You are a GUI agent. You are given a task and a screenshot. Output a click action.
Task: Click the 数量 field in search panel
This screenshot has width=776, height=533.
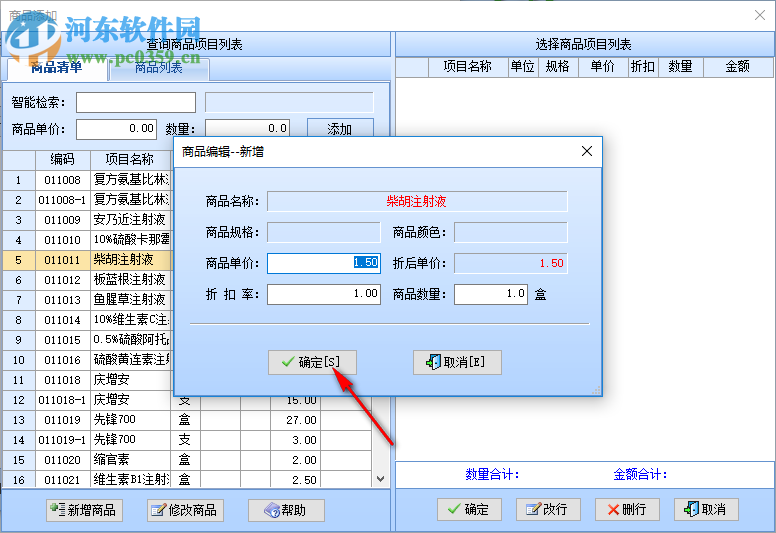tap(247, 129)
